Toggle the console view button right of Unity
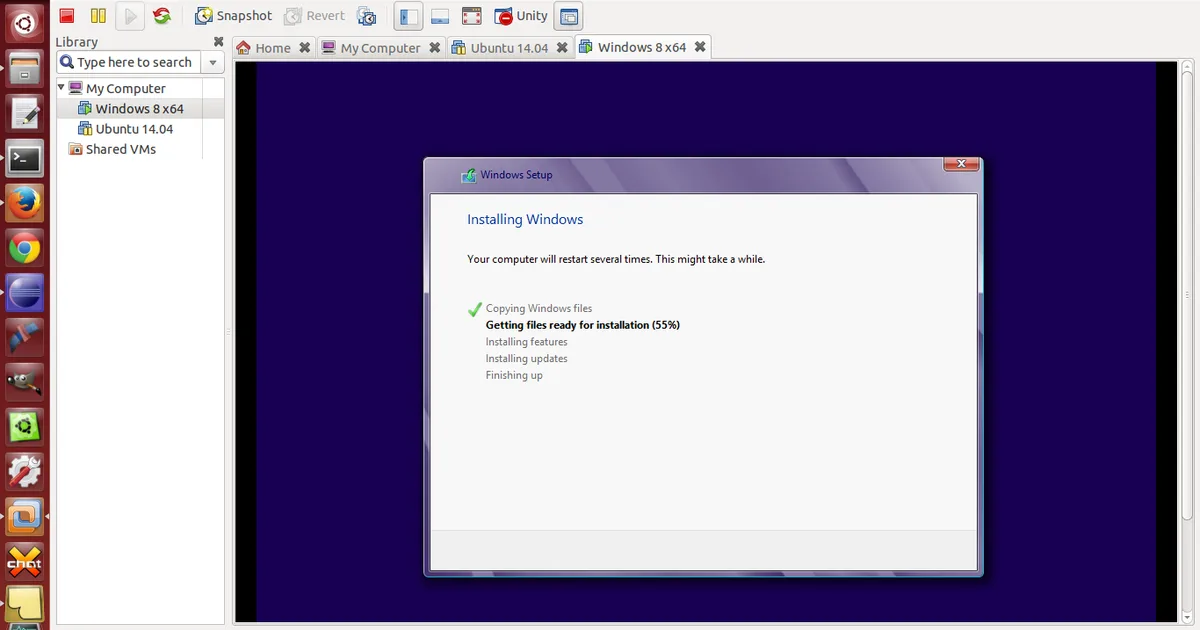This screenshot has width=1200, height=630. coord(568,16)
